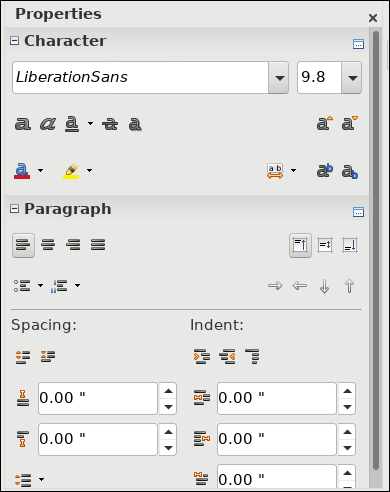Open Character more options dialog
The width and height of the screenshot is (390, 492).
pos(358,44)
